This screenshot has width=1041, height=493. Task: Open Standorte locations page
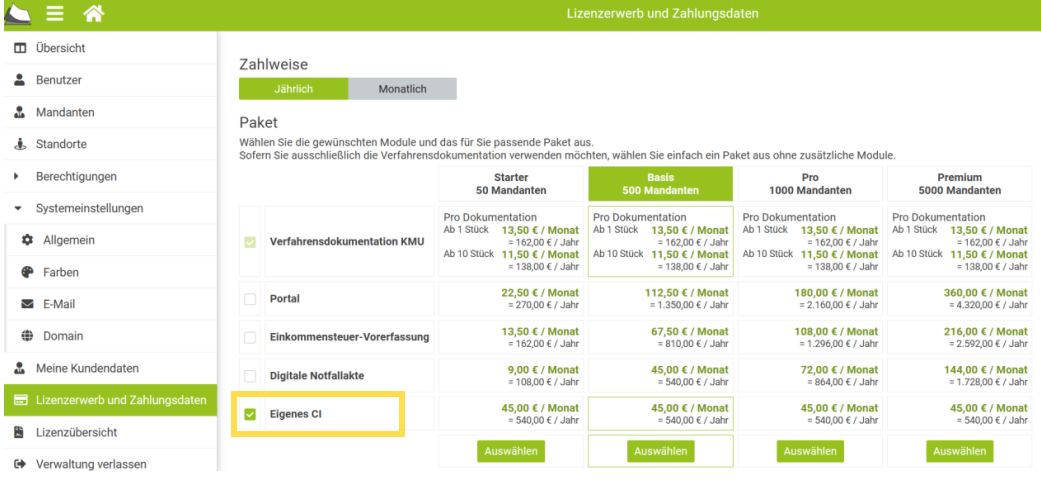coord(61,144)
